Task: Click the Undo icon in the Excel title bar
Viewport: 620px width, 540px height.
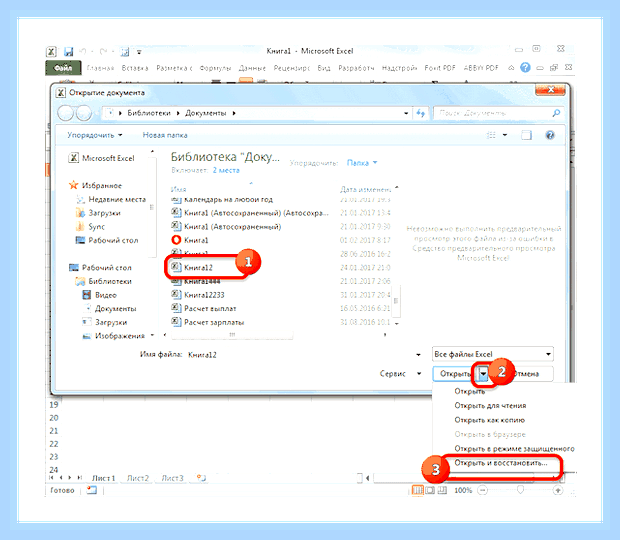Action: click(83, 51)
